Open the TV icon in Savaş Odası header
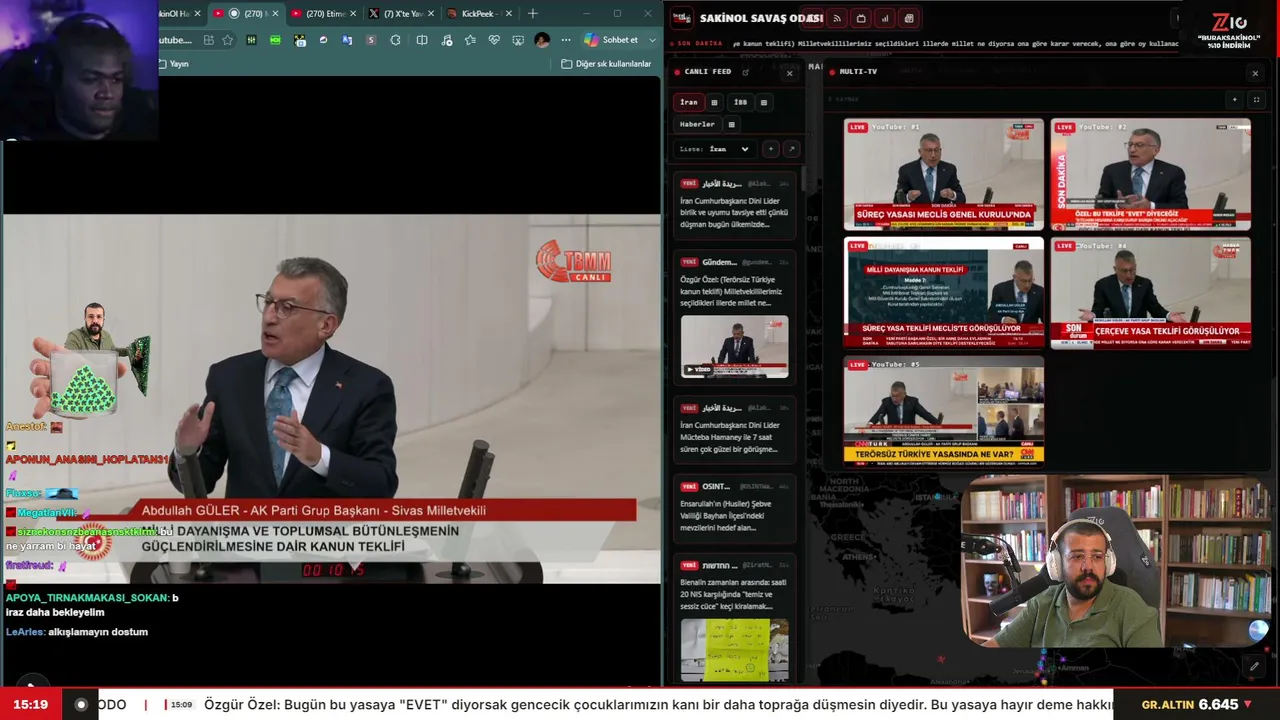Image resolution: width=1280 pixels, height=720 pixels. point(861,18)
